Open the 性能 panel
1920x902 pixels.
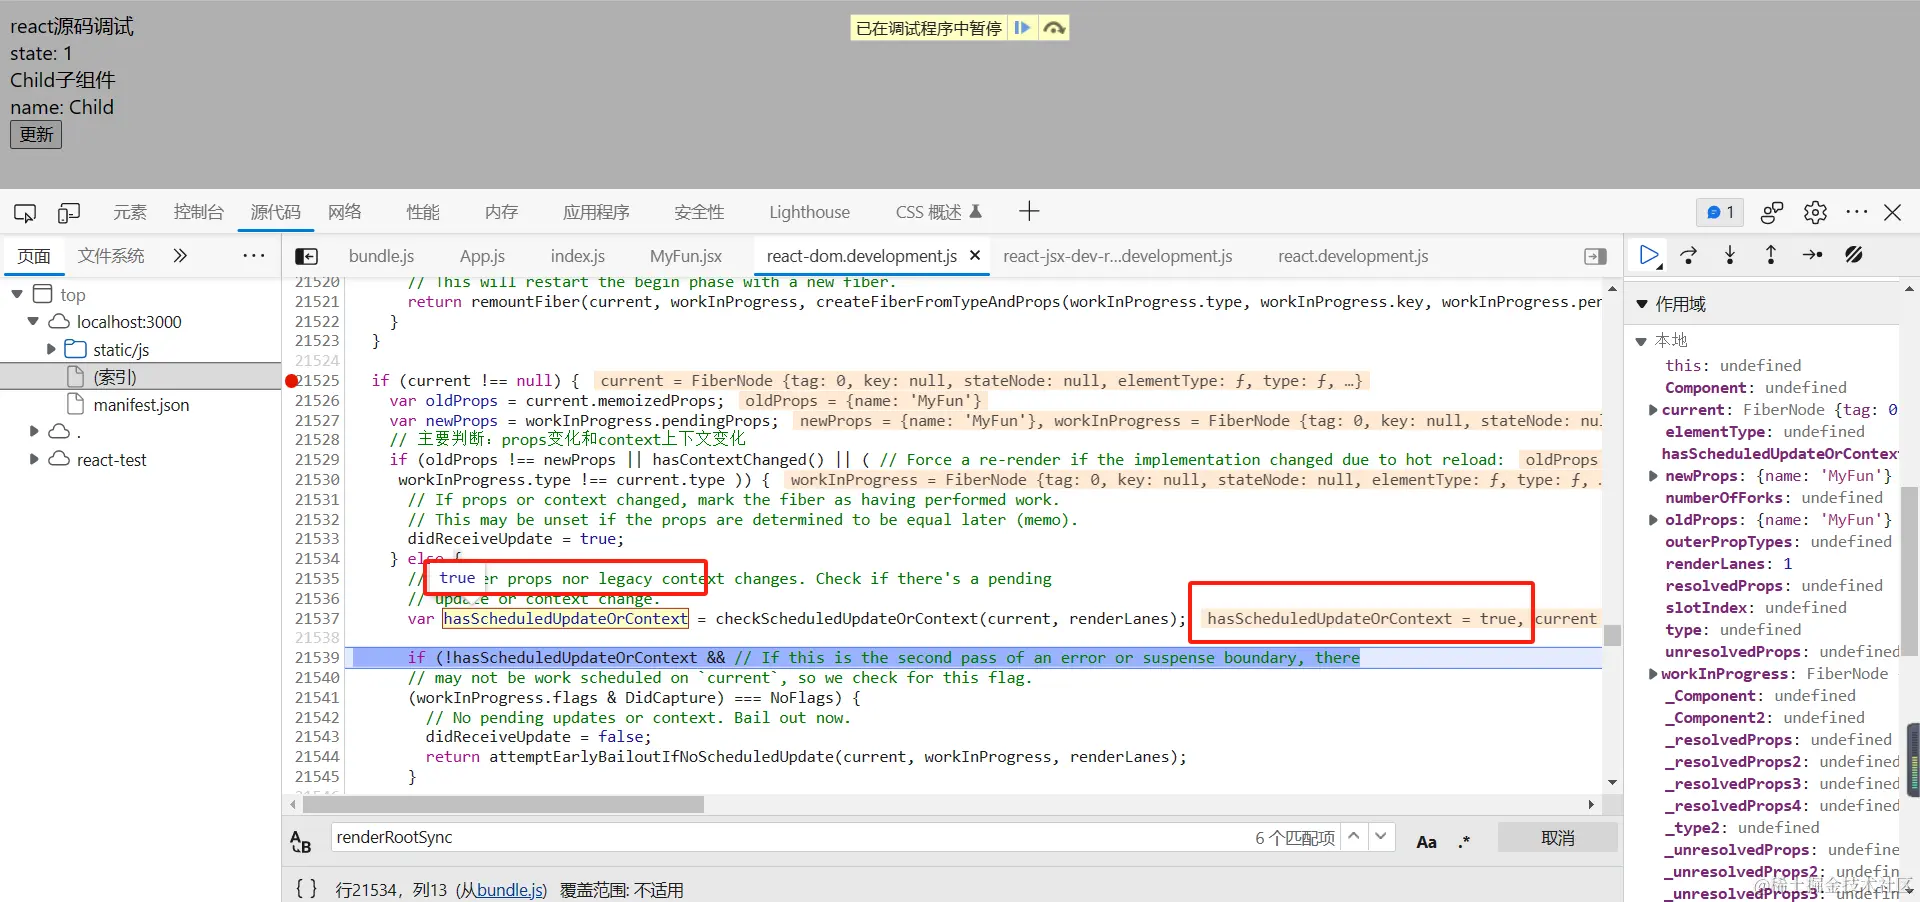(x=423, y=212)
